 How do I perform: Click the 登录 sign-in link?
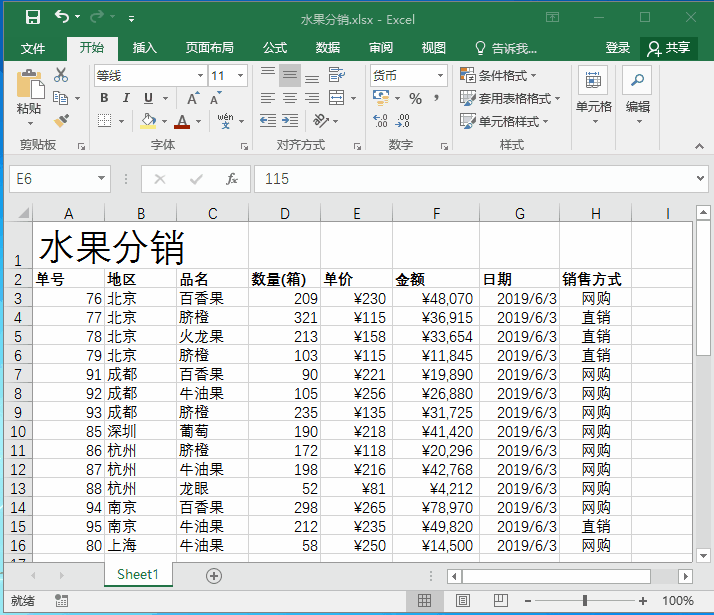(617, 48)
